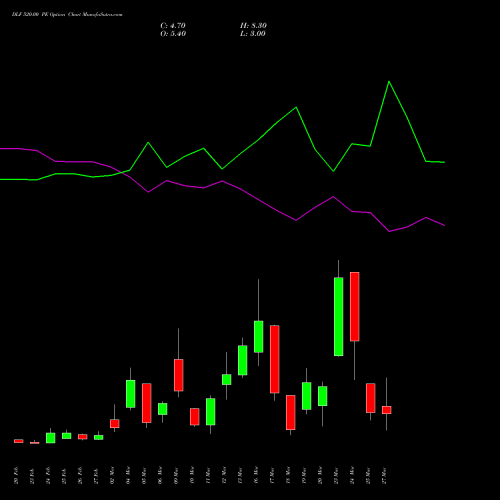Click the chart title text at top left

(x=67, y=15)
